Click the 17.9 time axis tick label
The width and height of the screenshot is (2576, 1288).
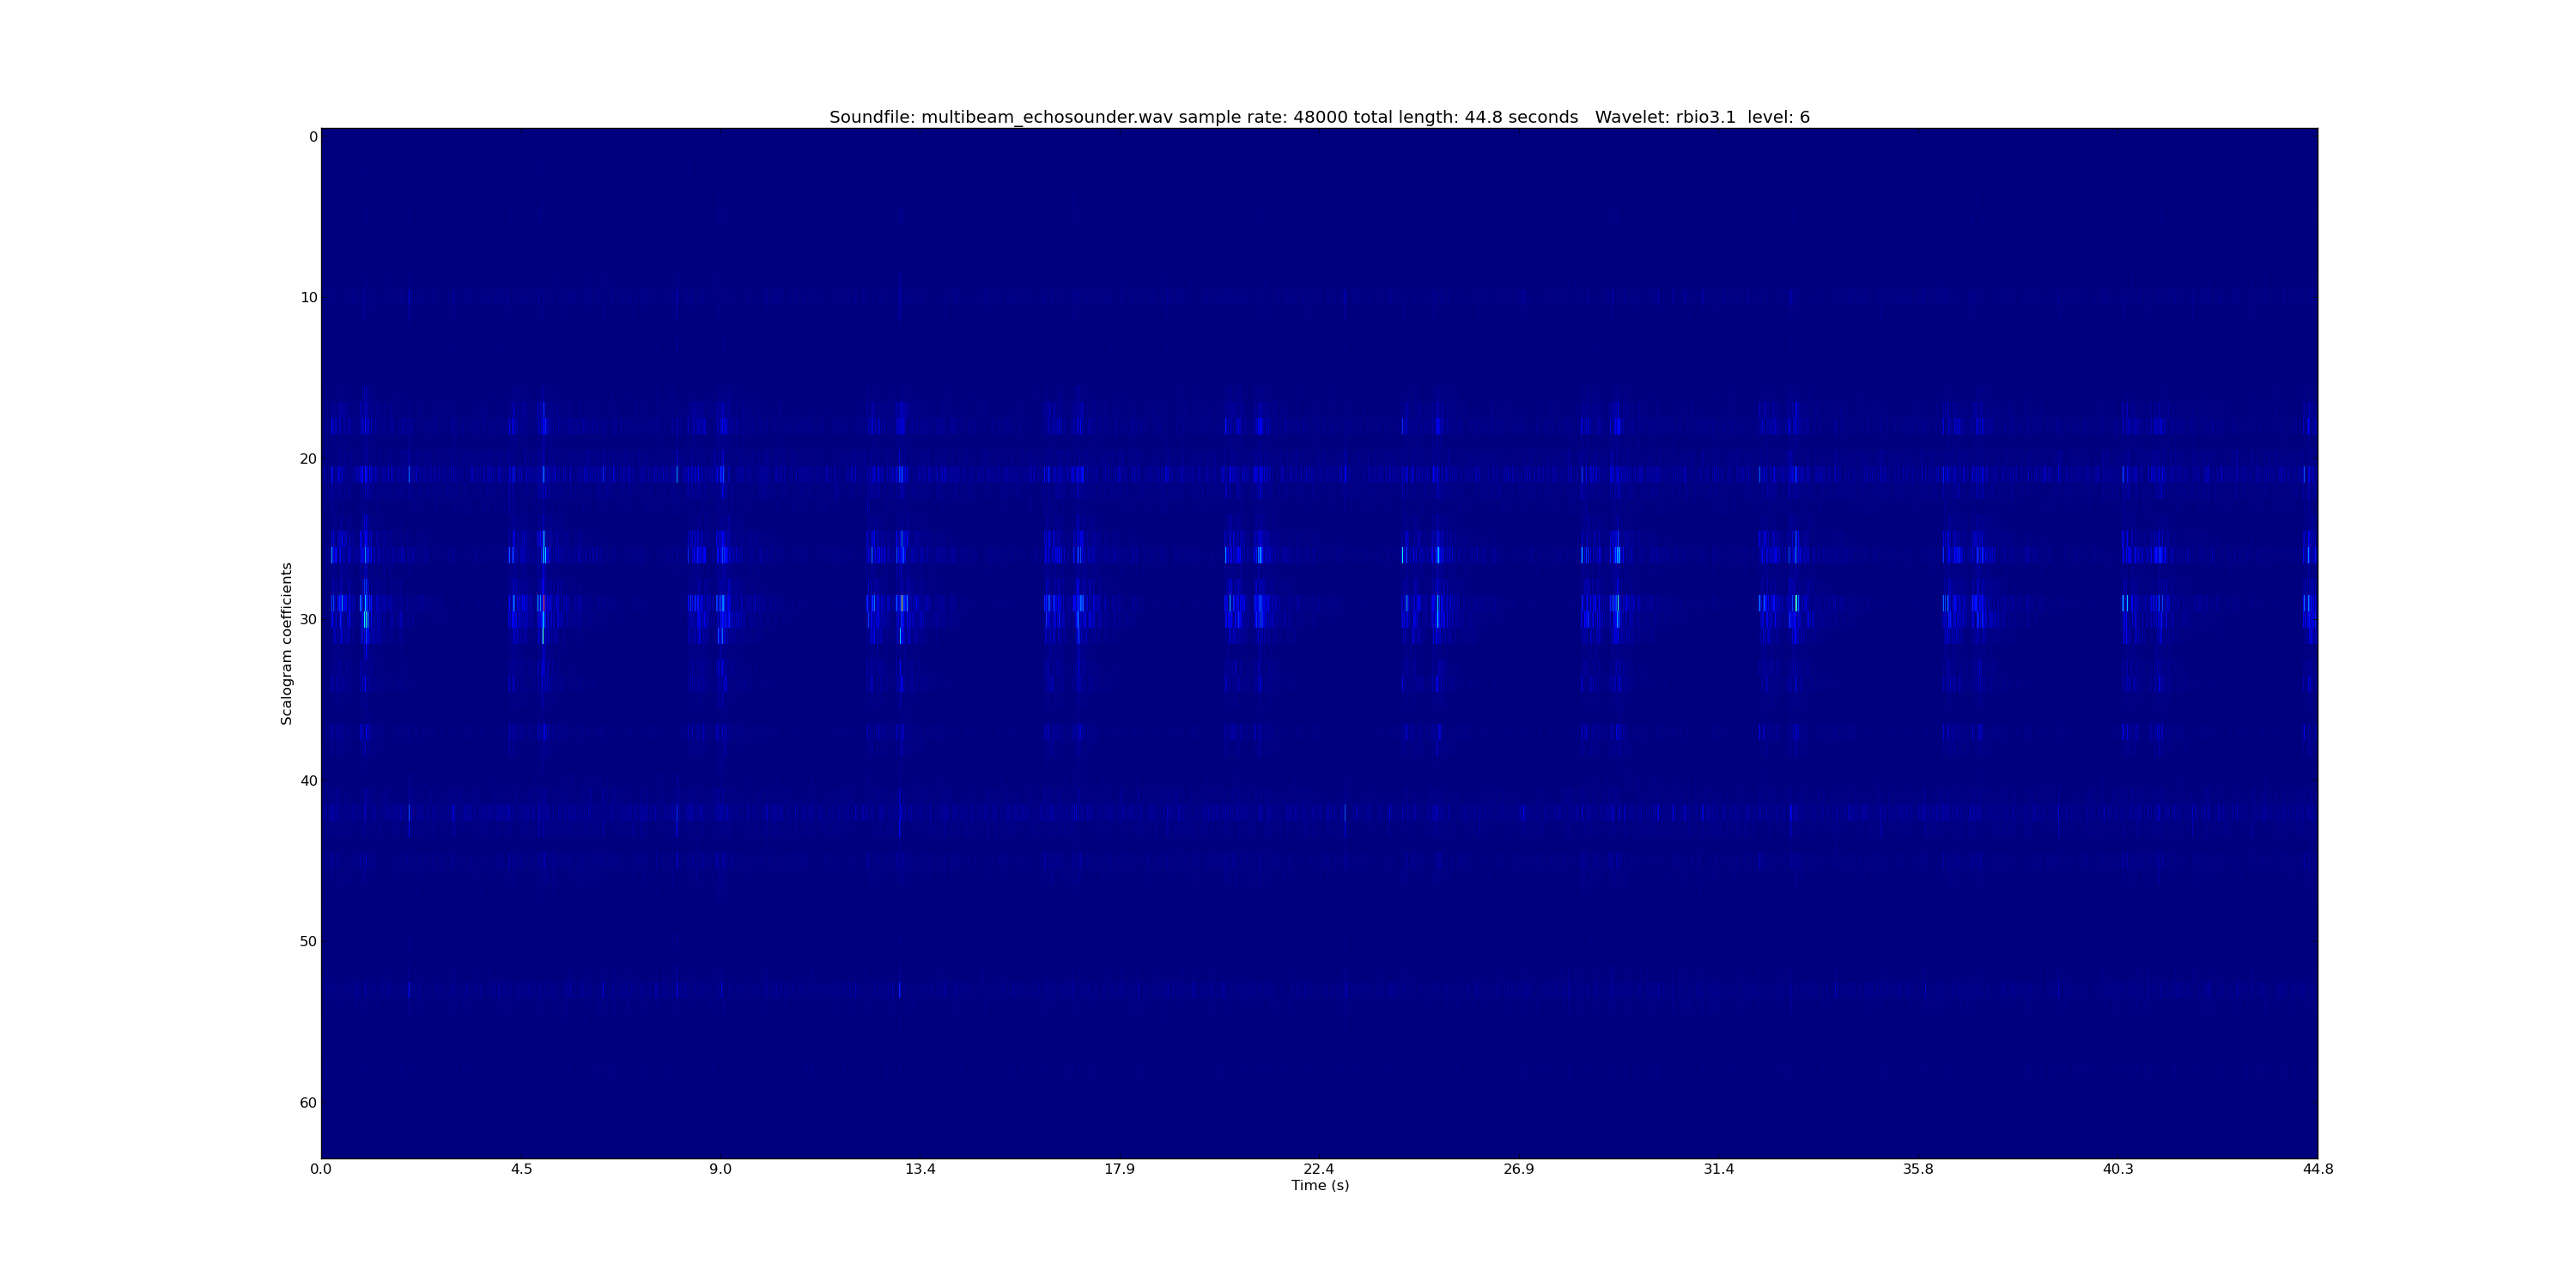click(1119, 1169)
